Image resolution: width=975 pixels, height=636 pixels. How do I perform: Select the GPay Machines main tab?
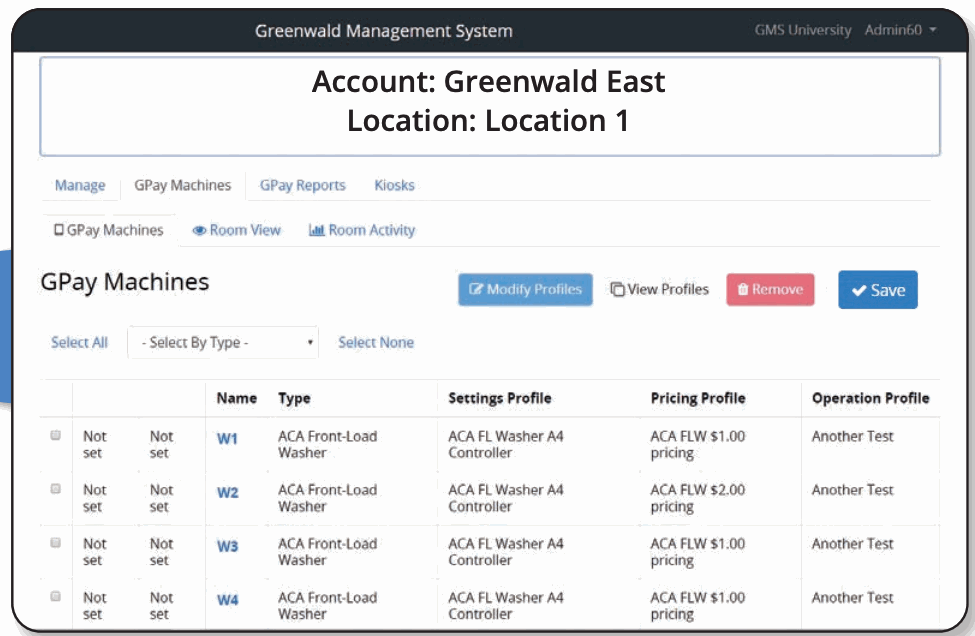(x=183, y=185)
